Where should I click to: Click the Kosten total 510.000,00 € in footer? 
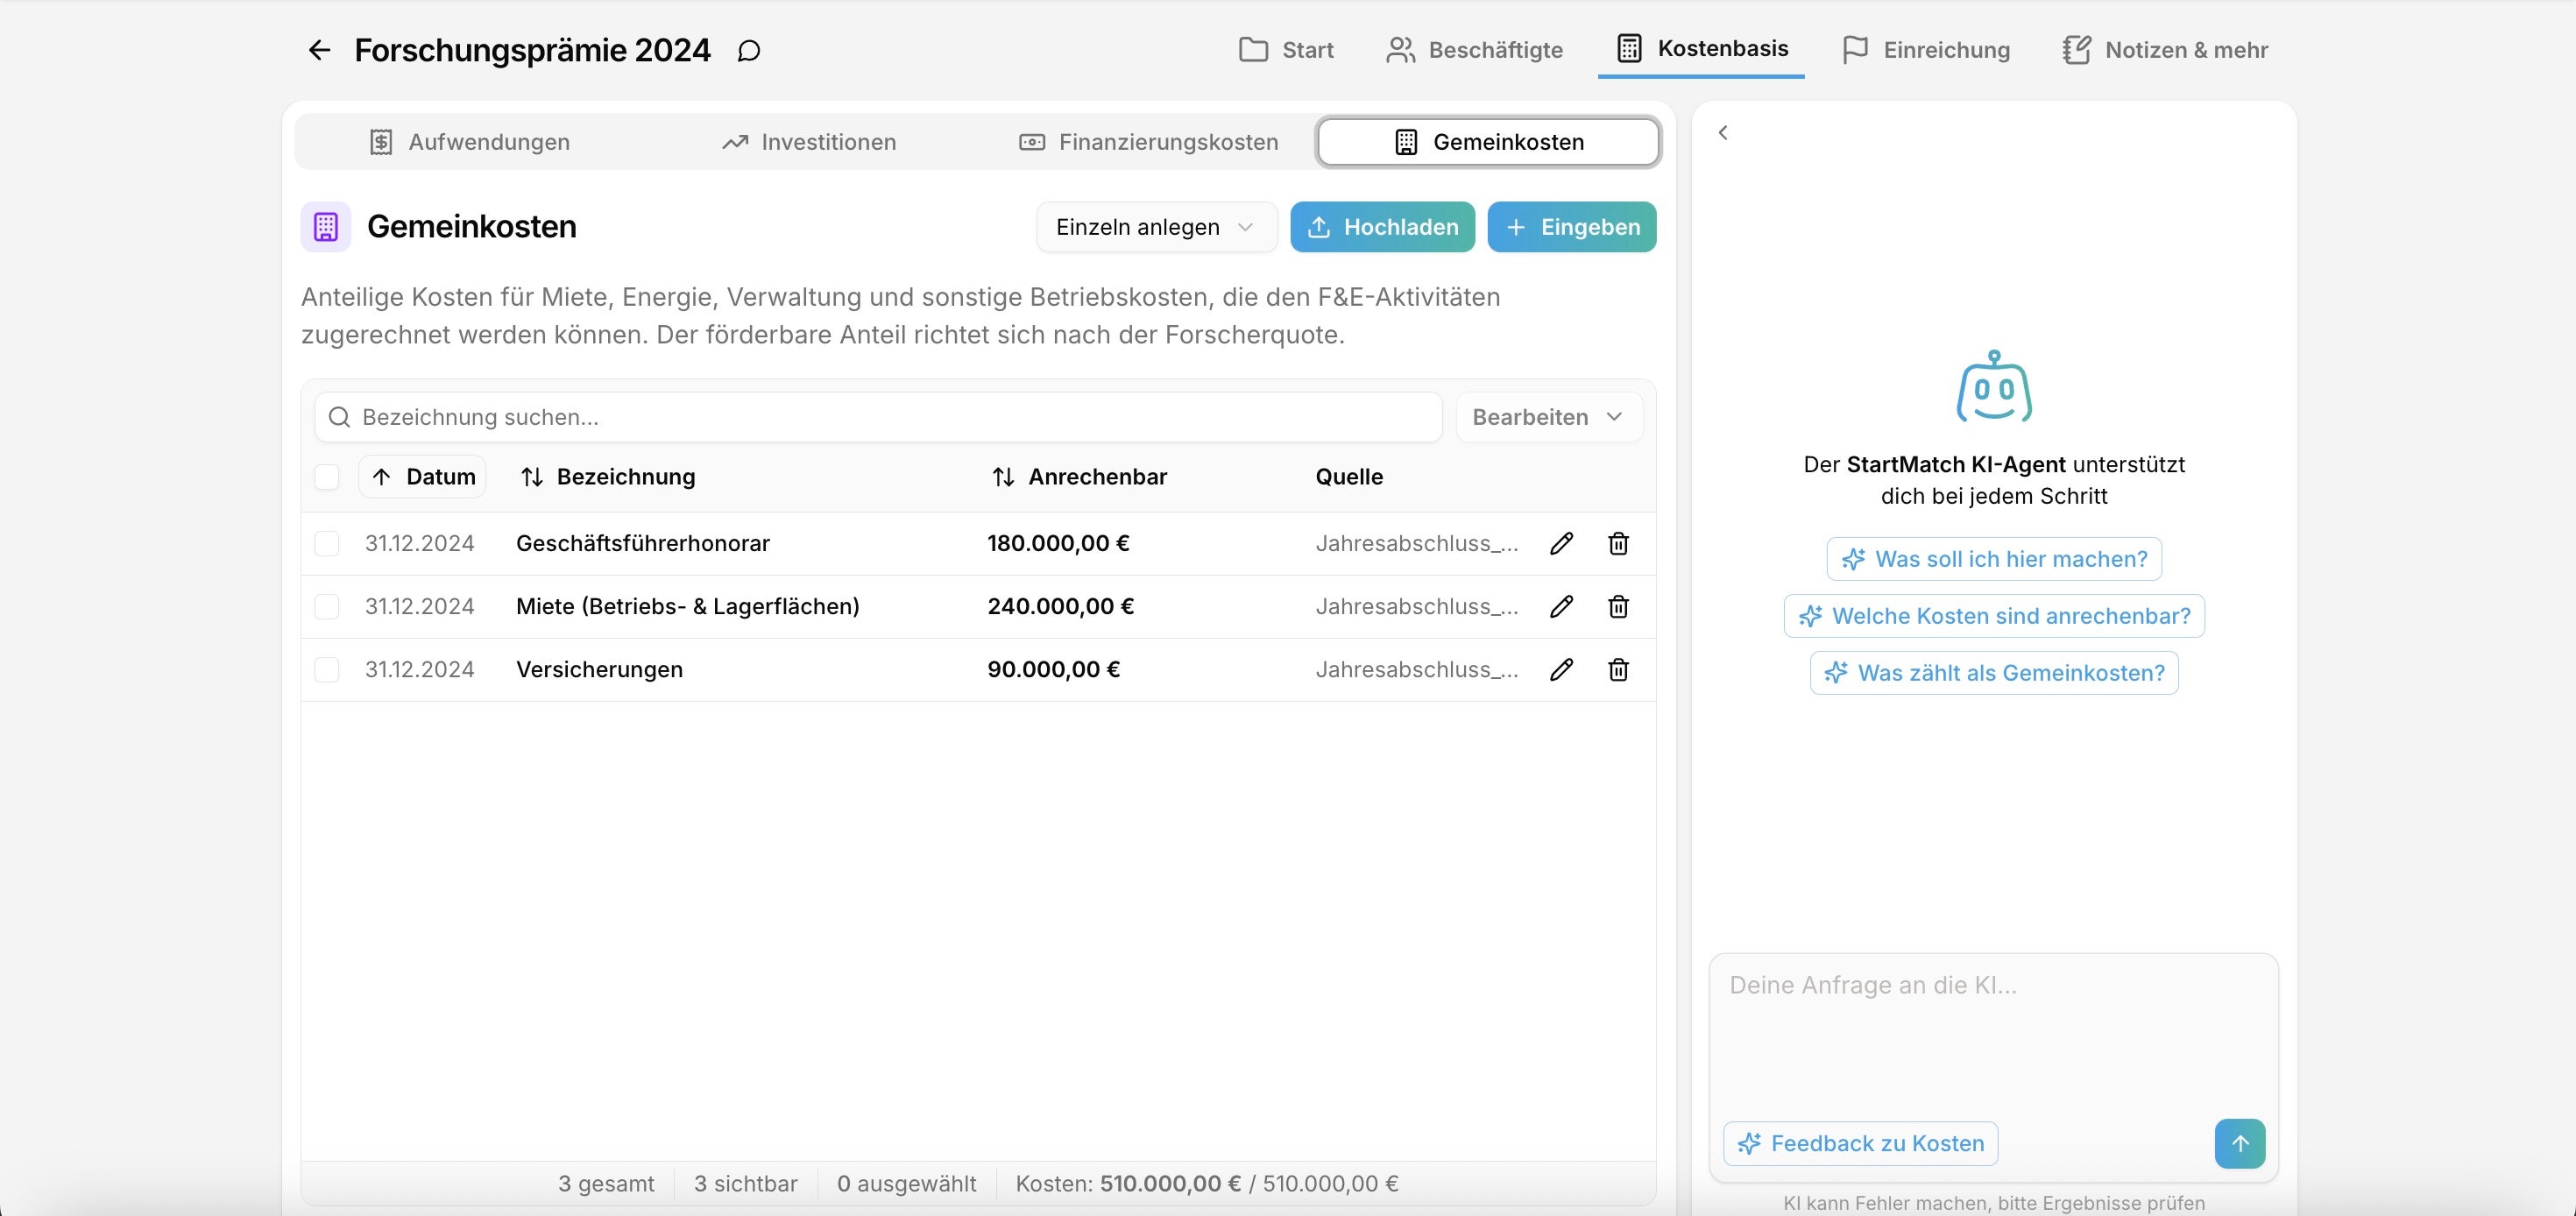(1170, 1184)
